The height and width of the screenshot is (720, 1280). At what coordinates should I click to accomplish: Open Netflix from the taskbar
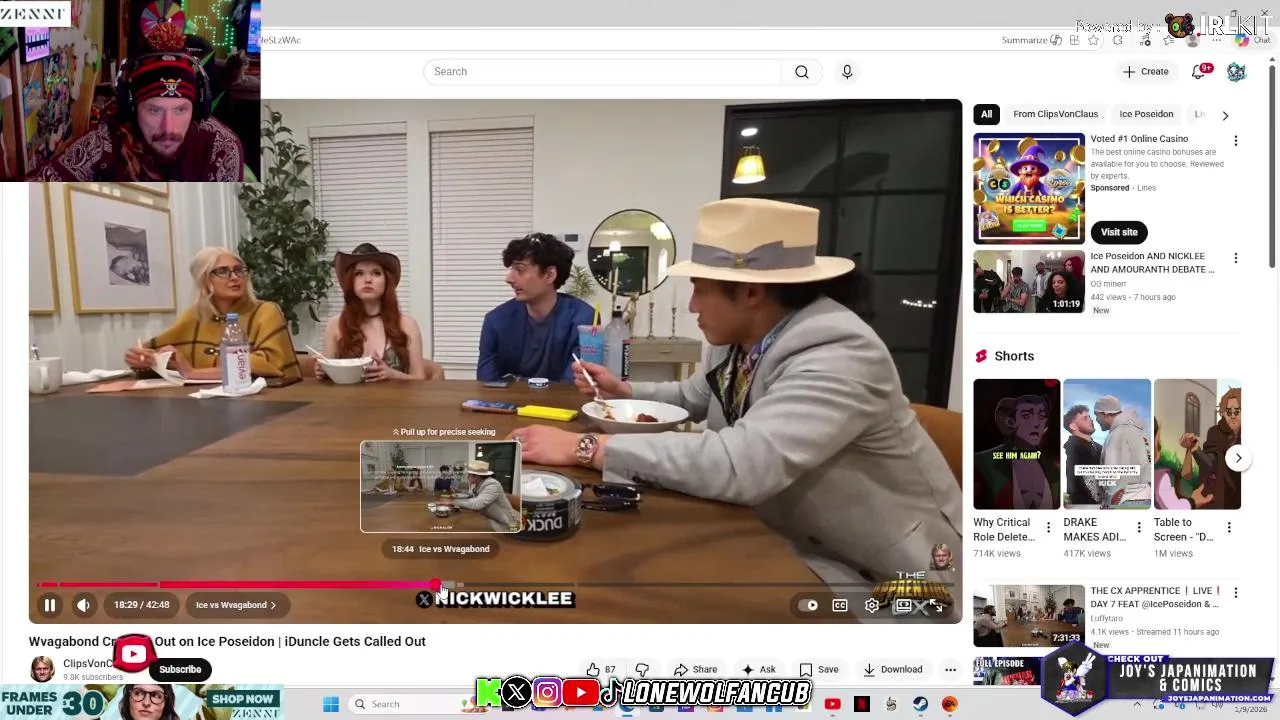[x=862, y=704]
